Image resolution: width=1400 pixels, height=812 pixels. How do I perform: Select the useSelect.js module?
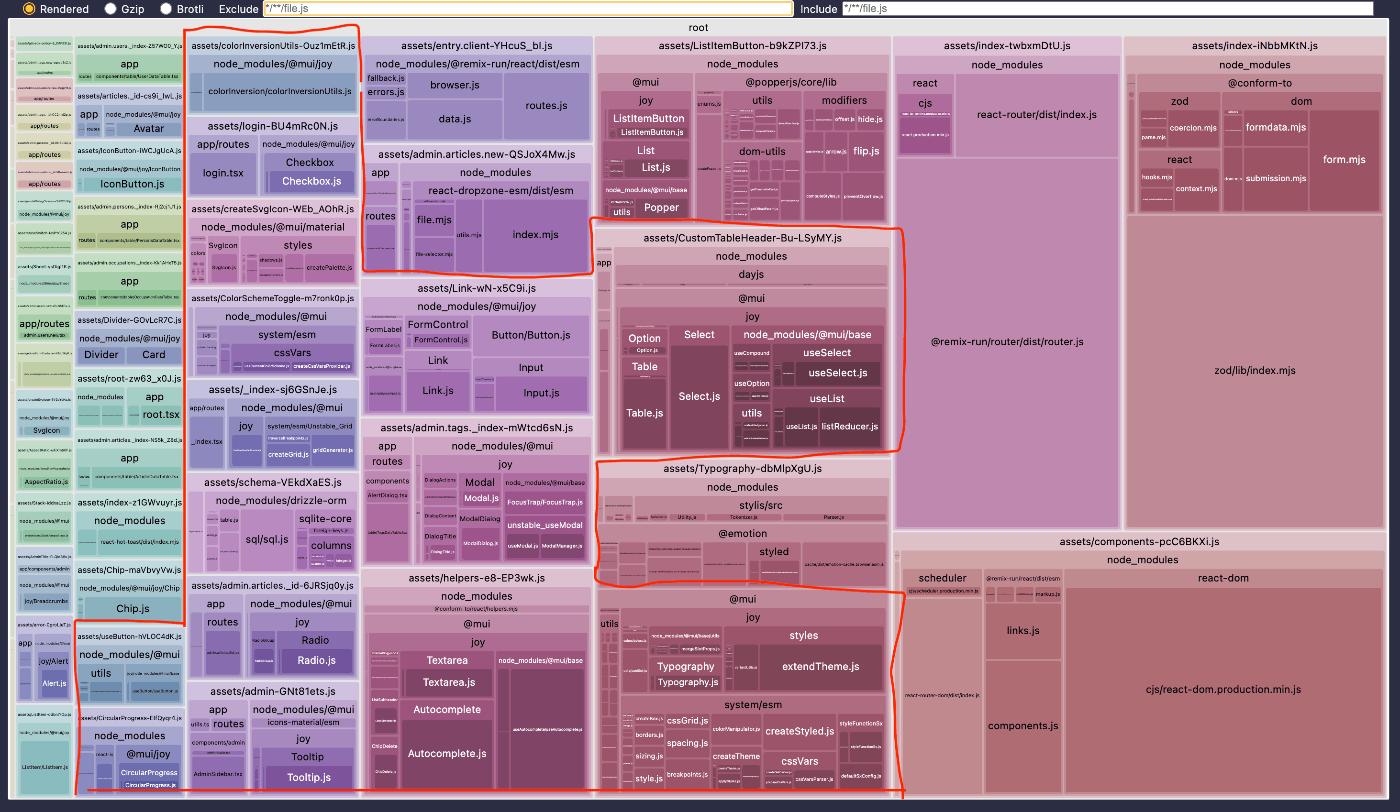(838, 373)
